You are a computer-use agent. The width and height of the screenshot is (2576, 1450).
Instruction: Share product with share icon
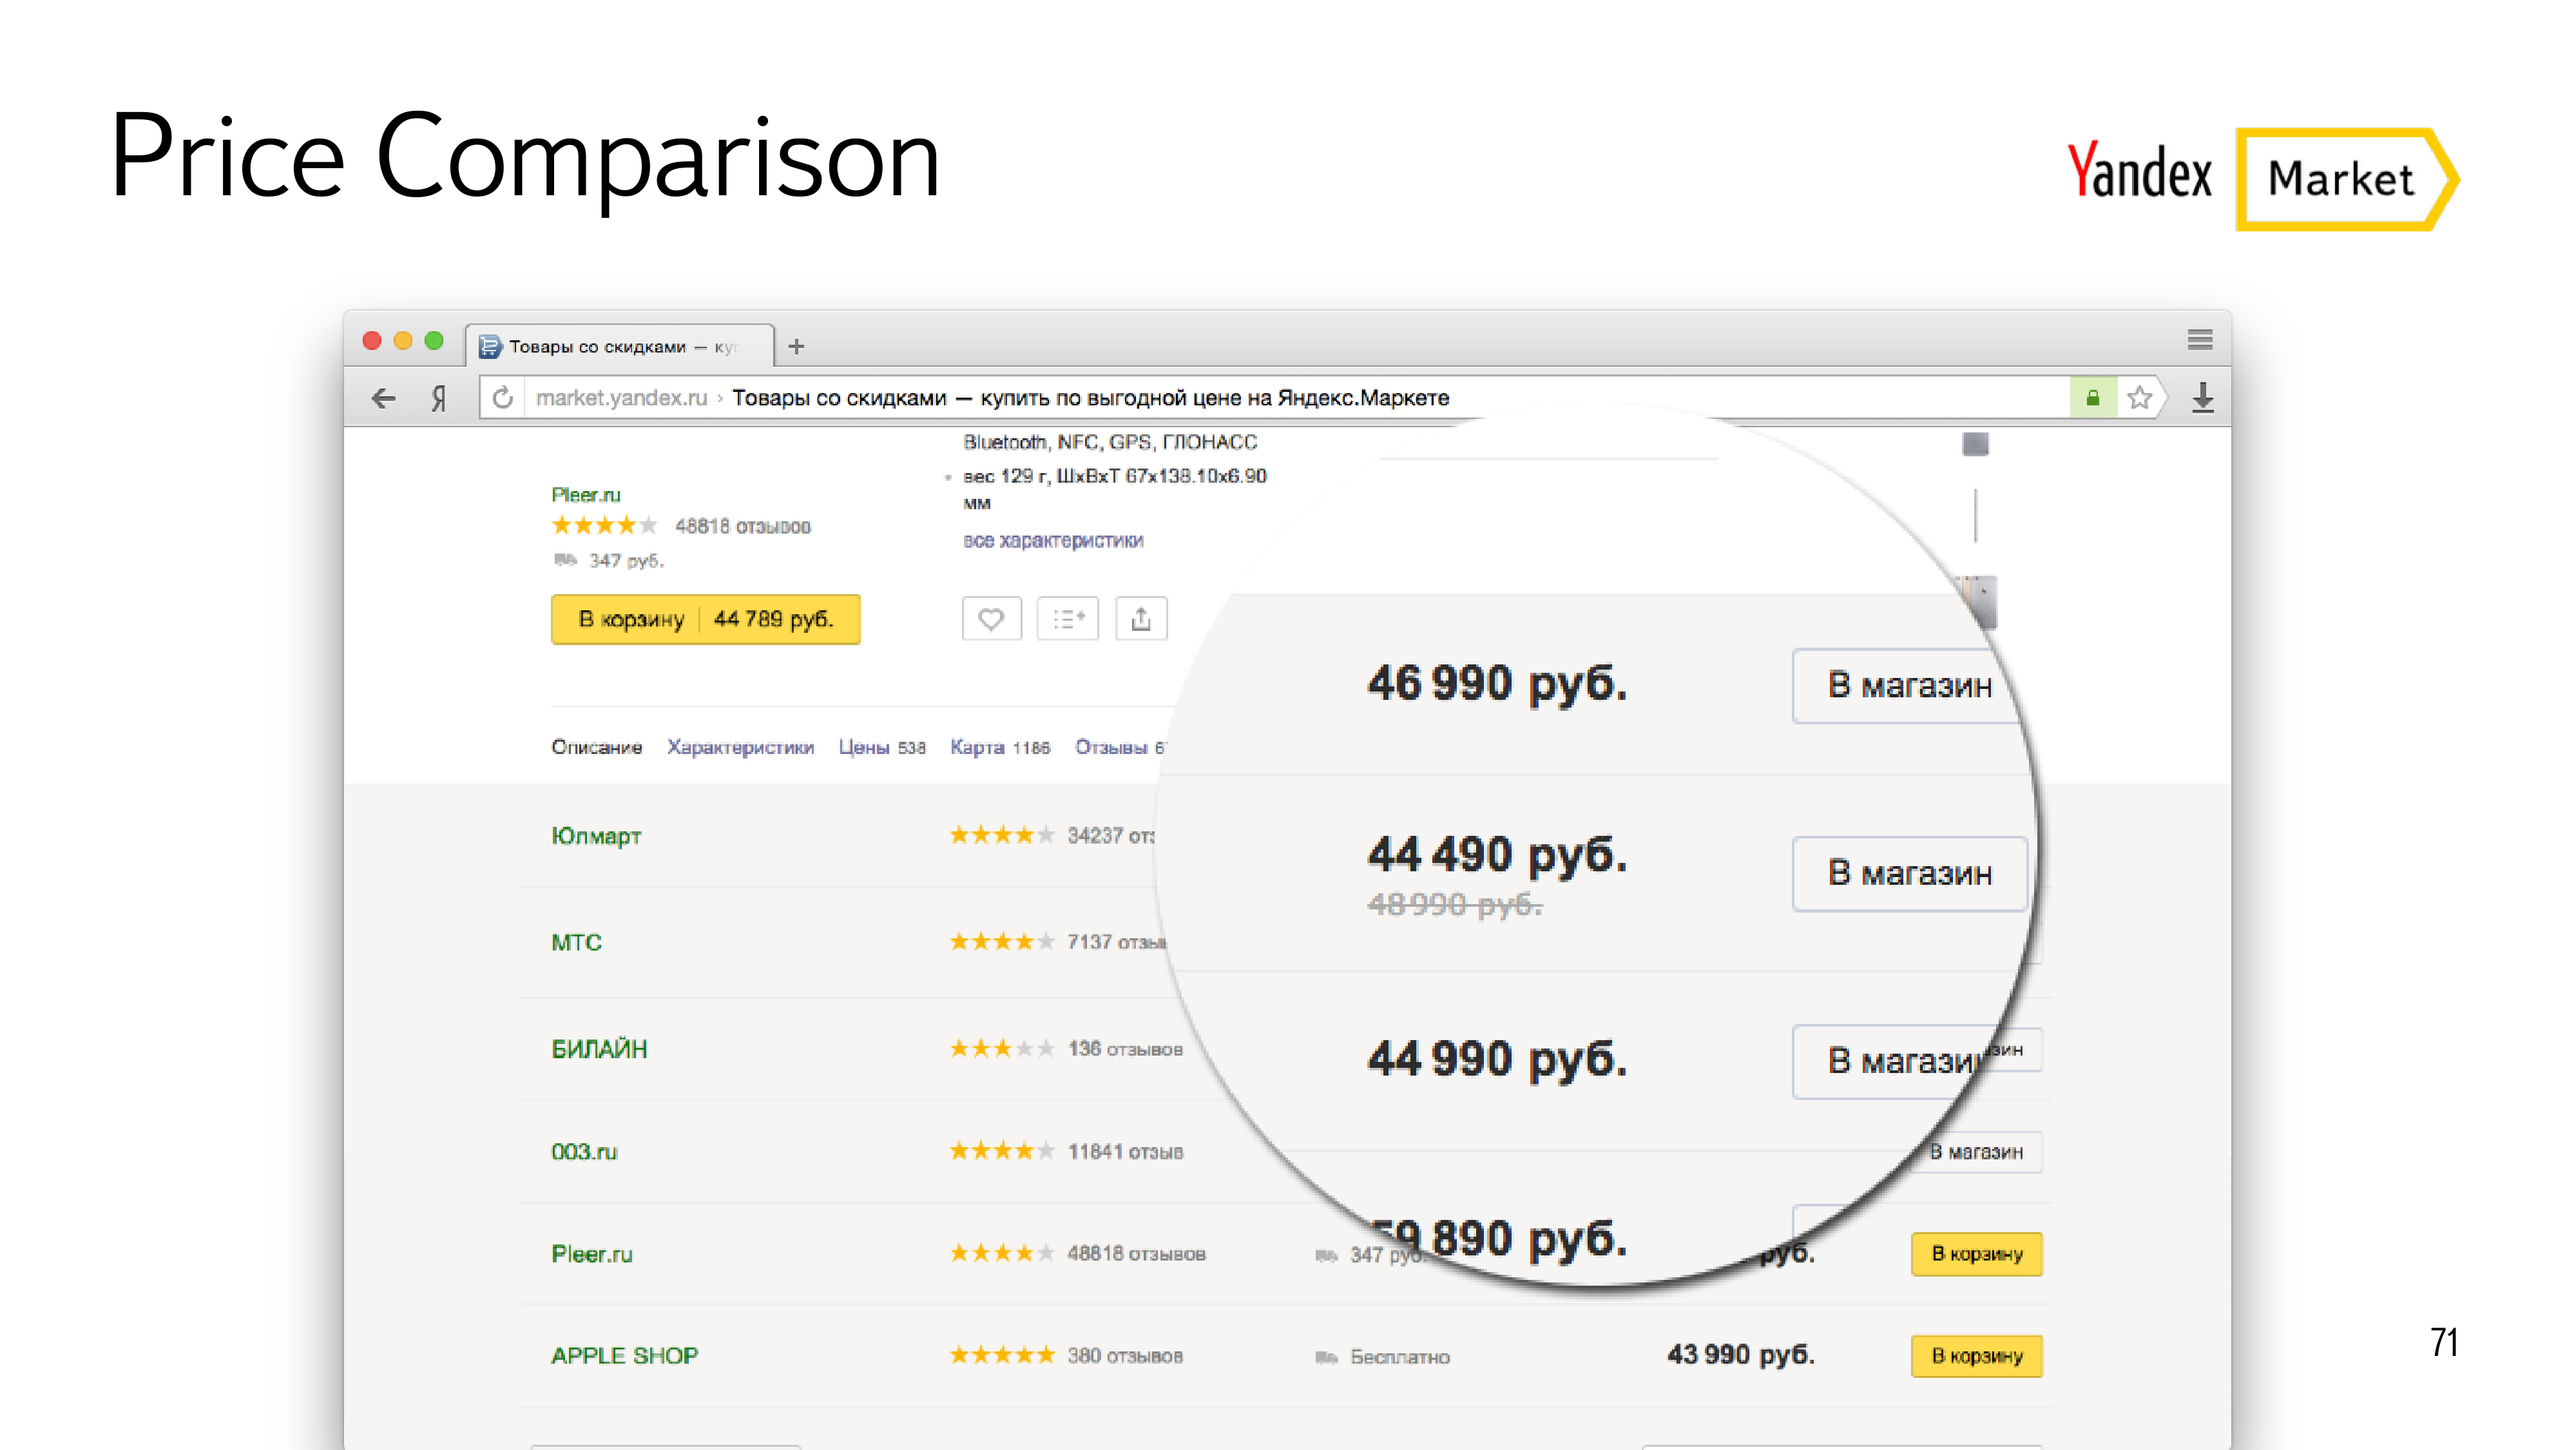pyautogui.click(x=1140, y=619)
